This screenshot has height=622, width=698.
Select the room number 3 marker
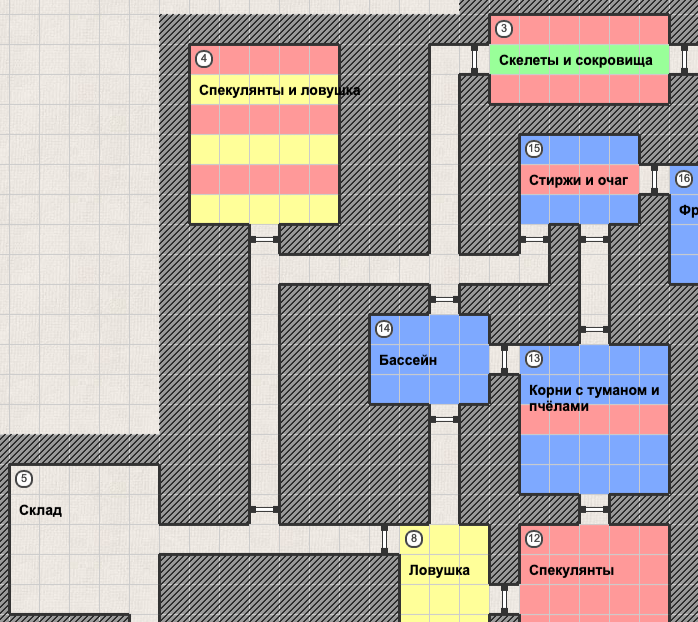click(504, 29)
